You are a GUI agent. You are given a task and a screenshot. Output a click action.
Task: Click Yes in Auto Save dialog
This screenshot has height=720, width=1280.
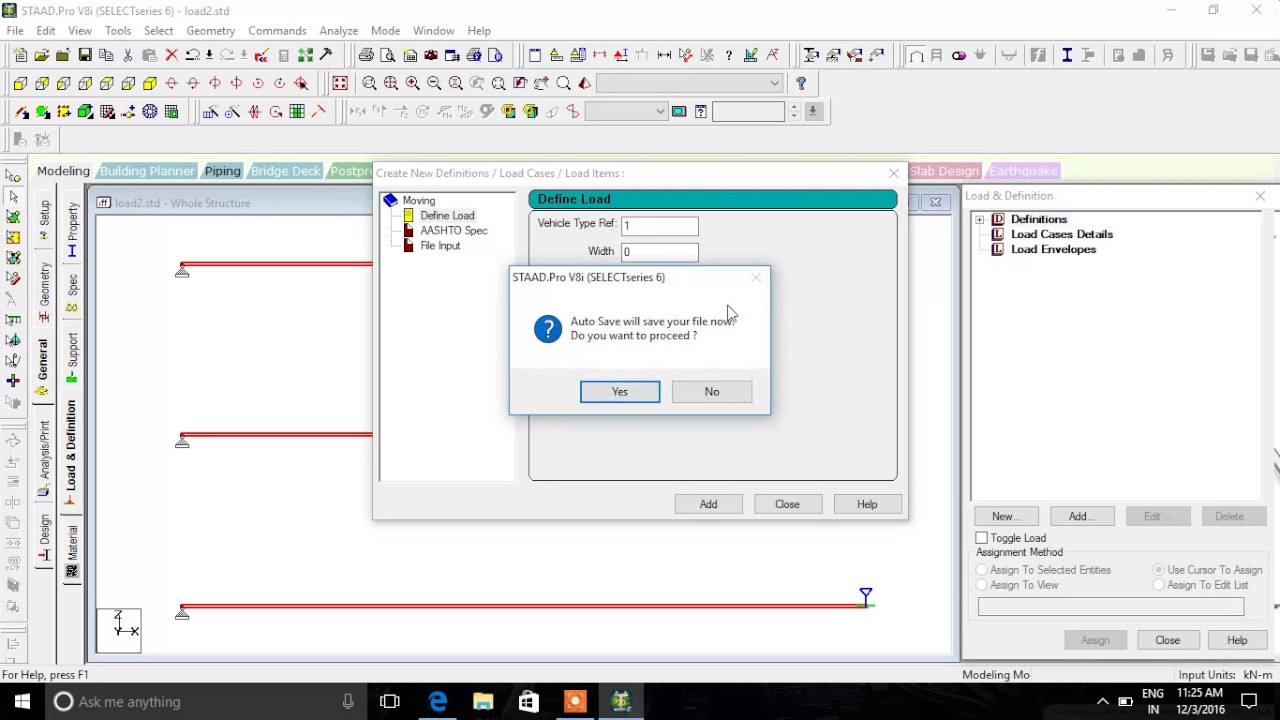pyautogui.click(x=620, y=392)
